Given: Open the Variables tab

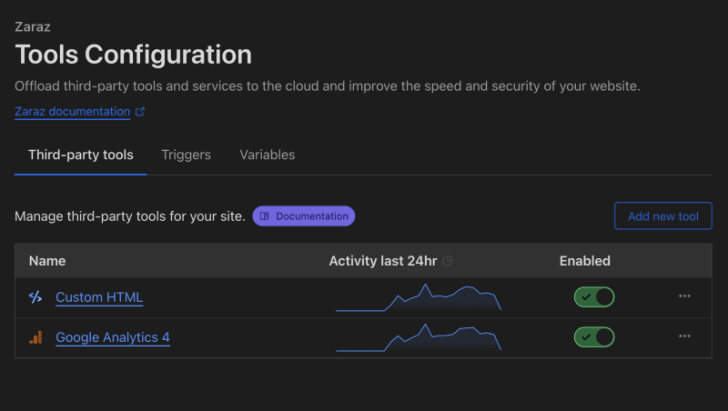Looking at the screenshot, I should click(x=267, y=155).
